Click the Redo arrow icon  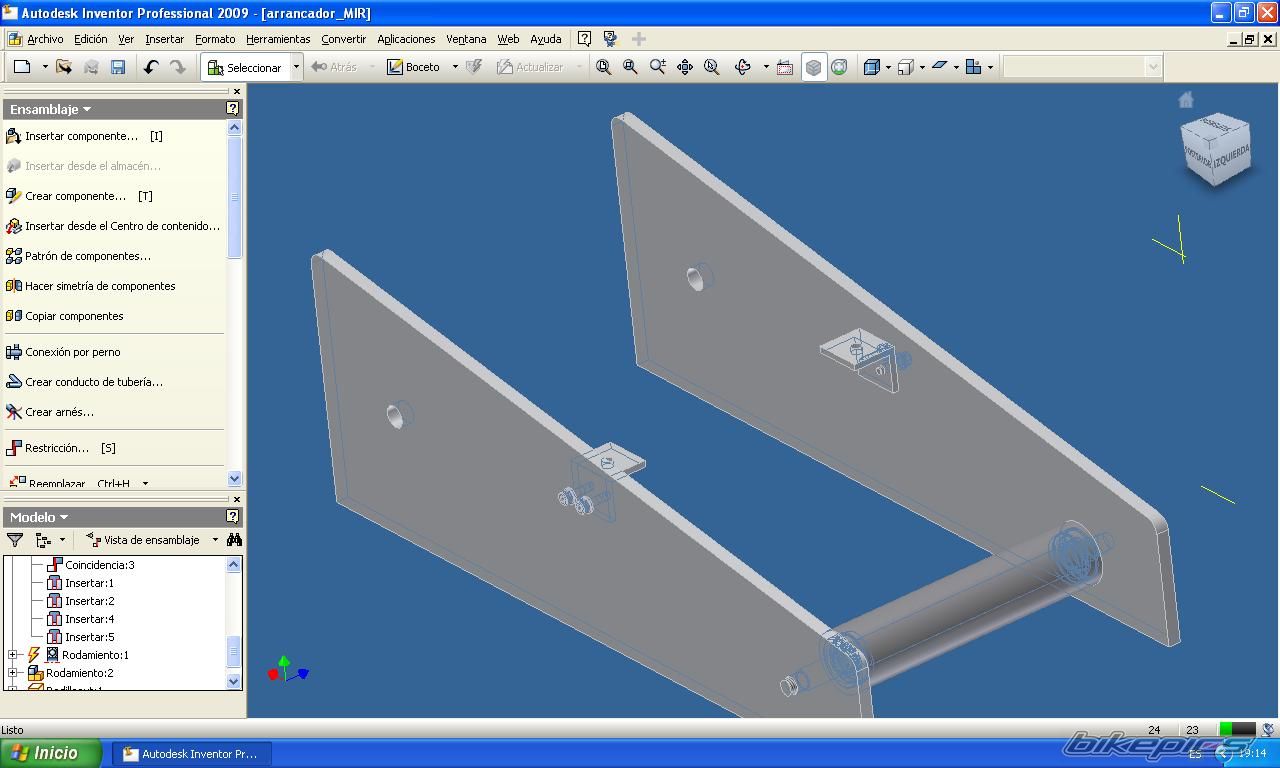coord(177,67)
